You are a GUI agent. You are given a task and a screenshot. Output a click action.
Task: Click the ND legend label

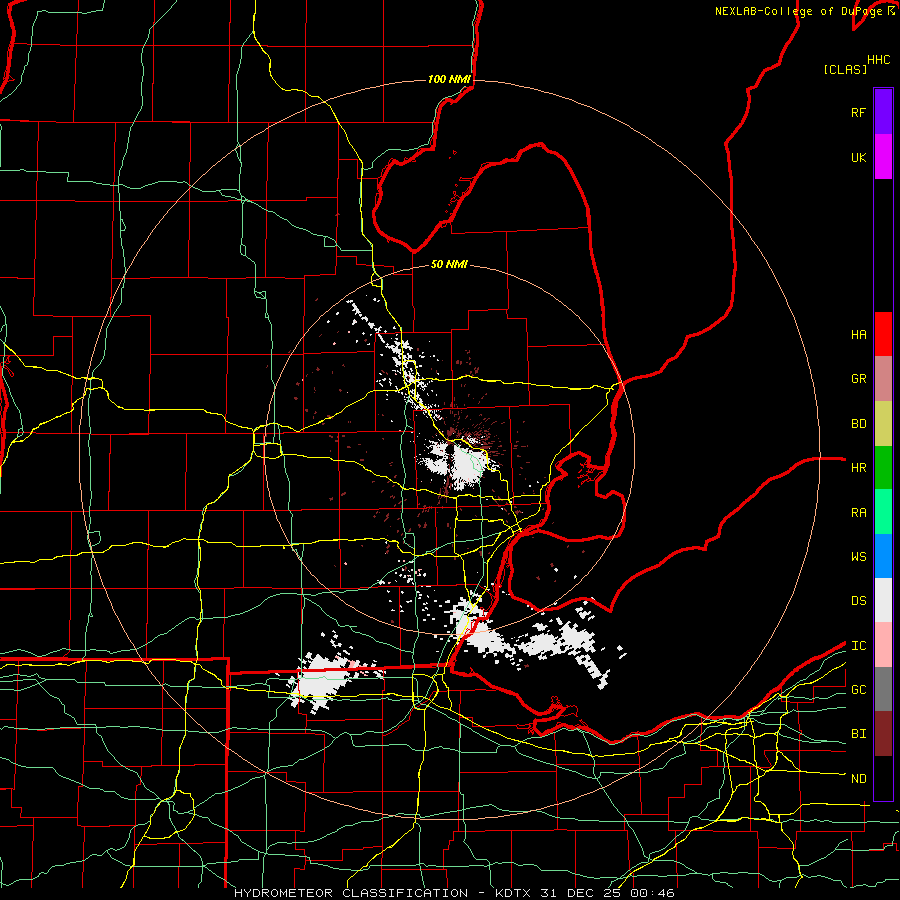click(x=858, y=779)
